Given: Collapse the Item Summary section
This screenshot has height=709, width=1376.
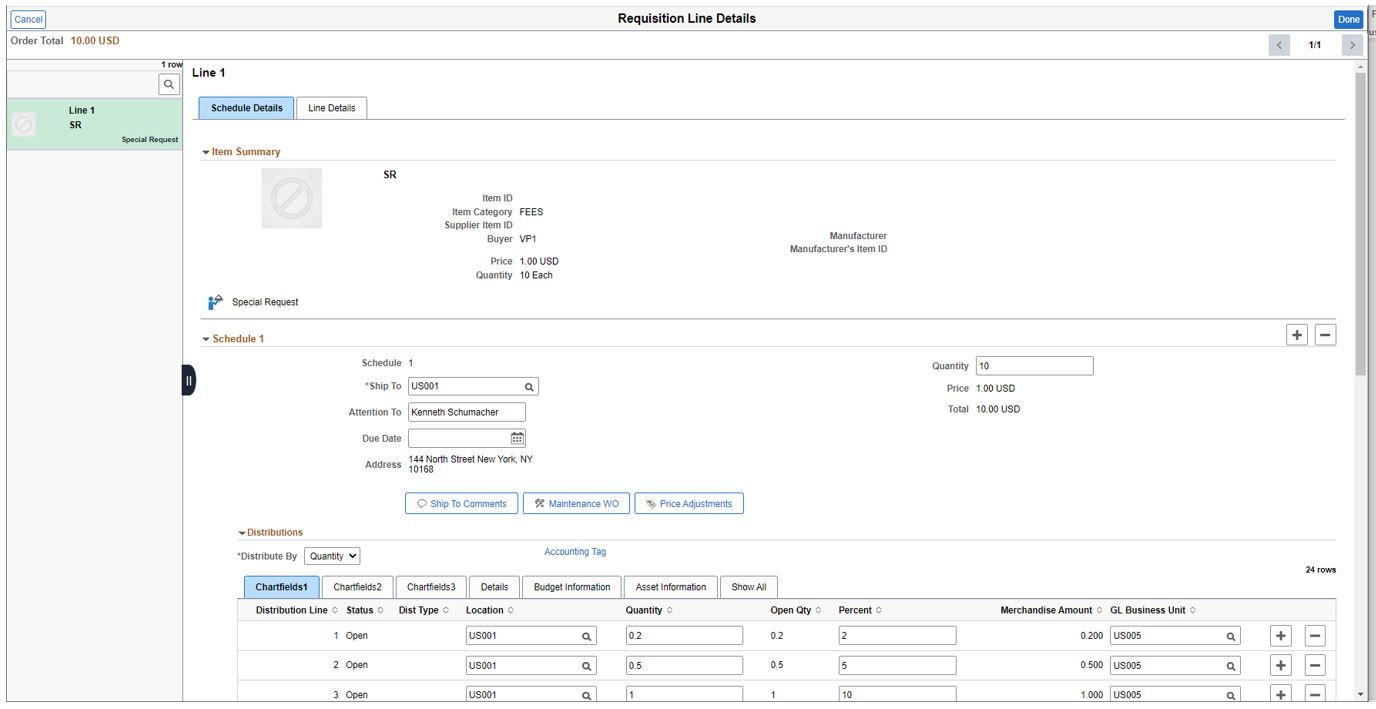Looking at the screenshot, I should 208,151.
